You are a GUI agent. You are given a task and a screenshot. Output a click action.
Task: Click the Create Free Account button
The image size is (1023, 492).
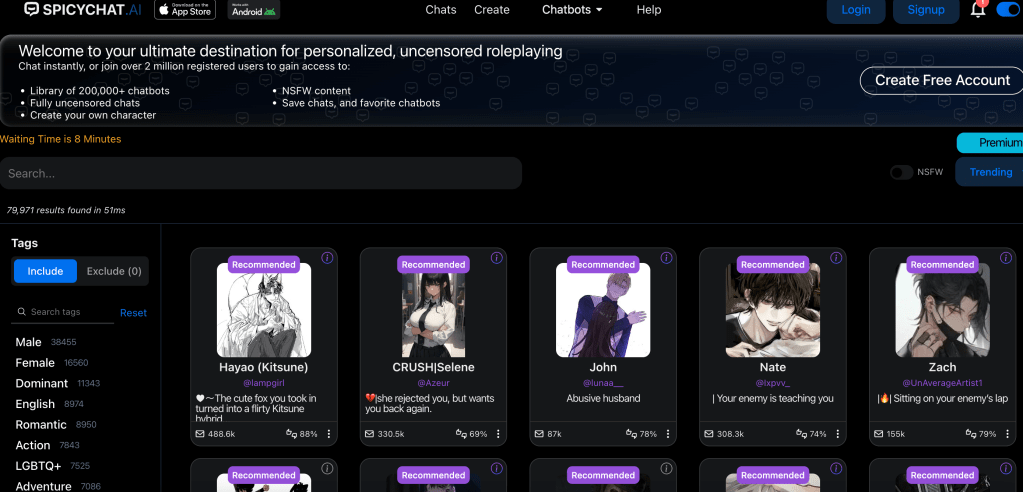(941, 80)
